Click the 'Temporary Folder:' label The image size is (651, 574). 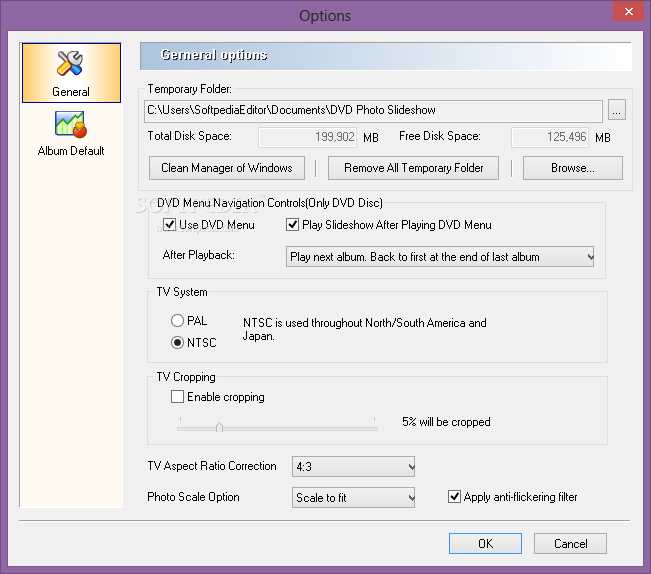190,89
